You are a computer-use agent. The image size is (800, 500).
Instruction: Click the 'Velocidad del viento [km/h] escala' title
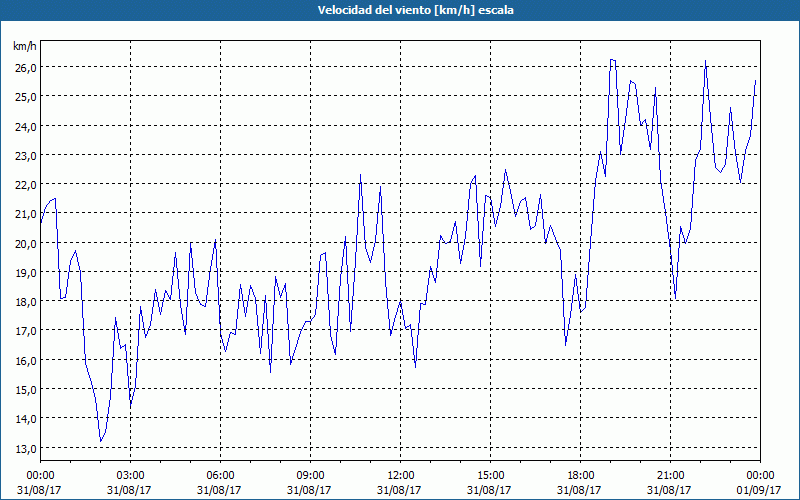416,10
